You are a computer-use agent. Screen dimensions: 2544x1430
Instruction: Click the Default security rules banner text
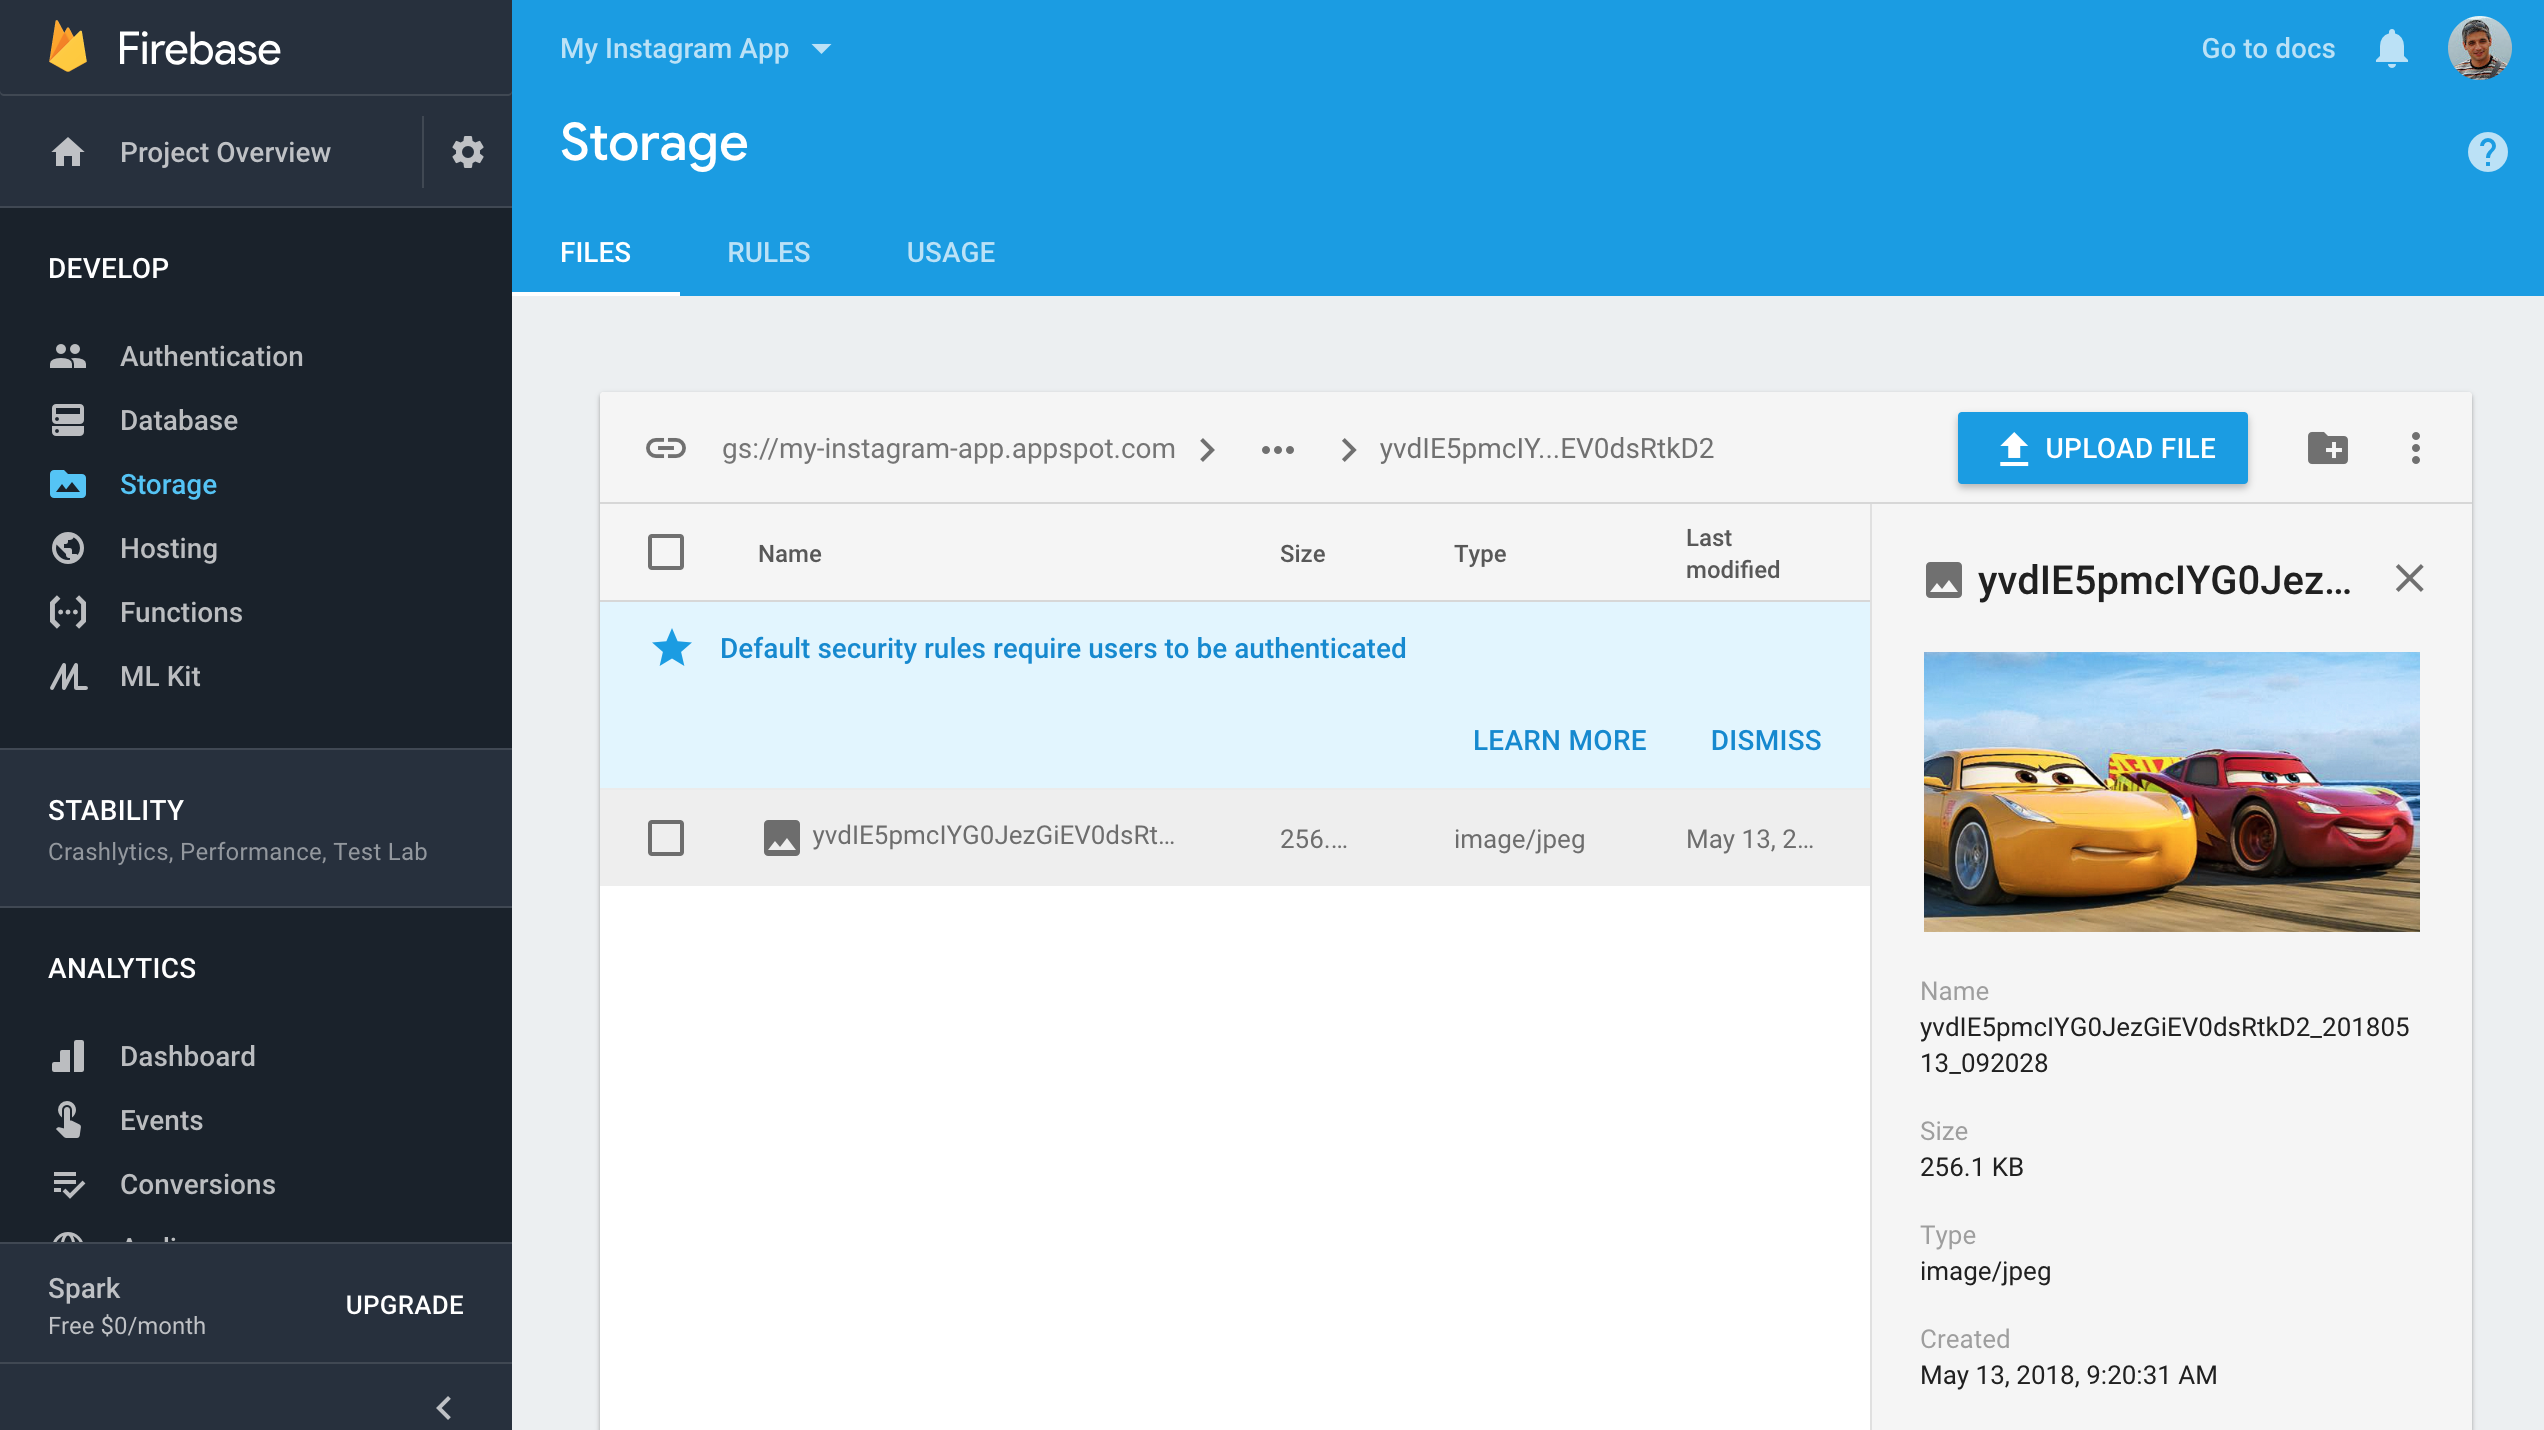(x=1063, y=648)
